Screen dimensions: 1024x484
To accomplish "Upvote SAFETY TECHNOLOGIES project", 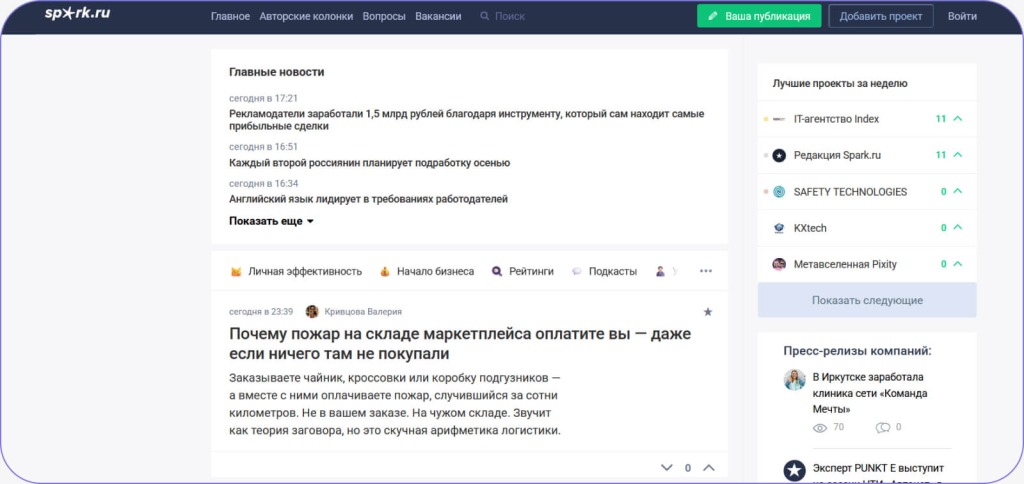I will point(958,191).
